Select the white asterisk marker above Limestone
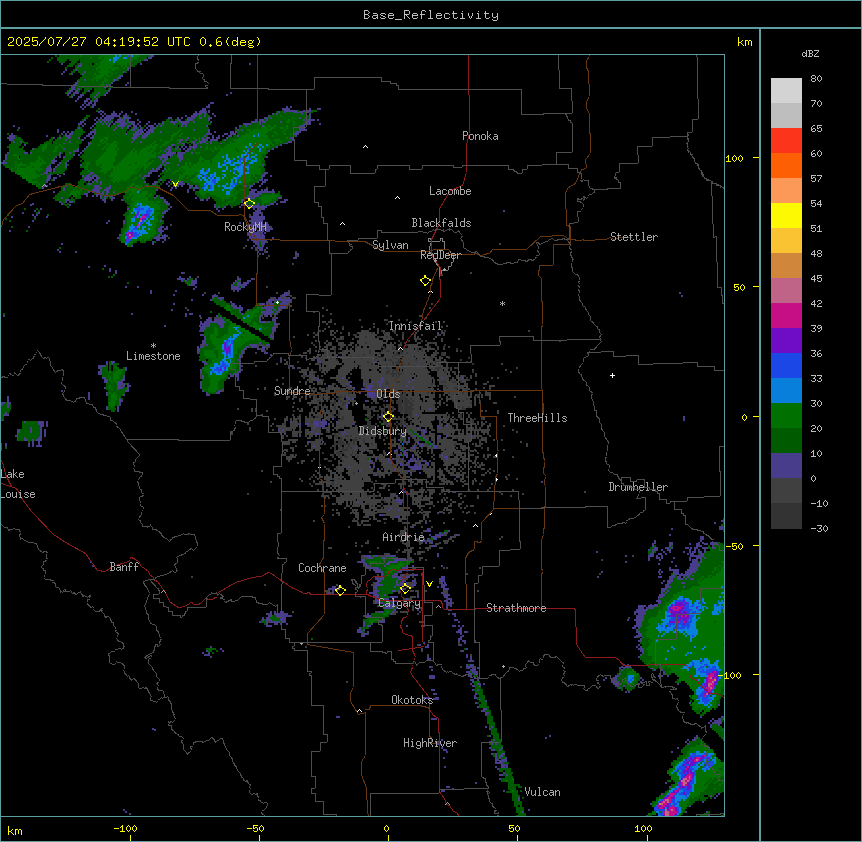862x842 pixels. (x=153, y=346)
